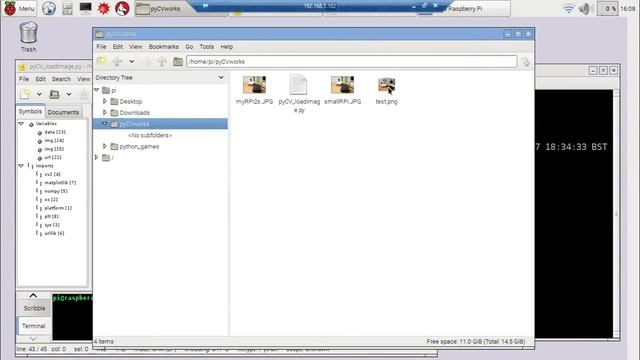Switch to the Symbols sidebar tab

(x=30, y=111)
